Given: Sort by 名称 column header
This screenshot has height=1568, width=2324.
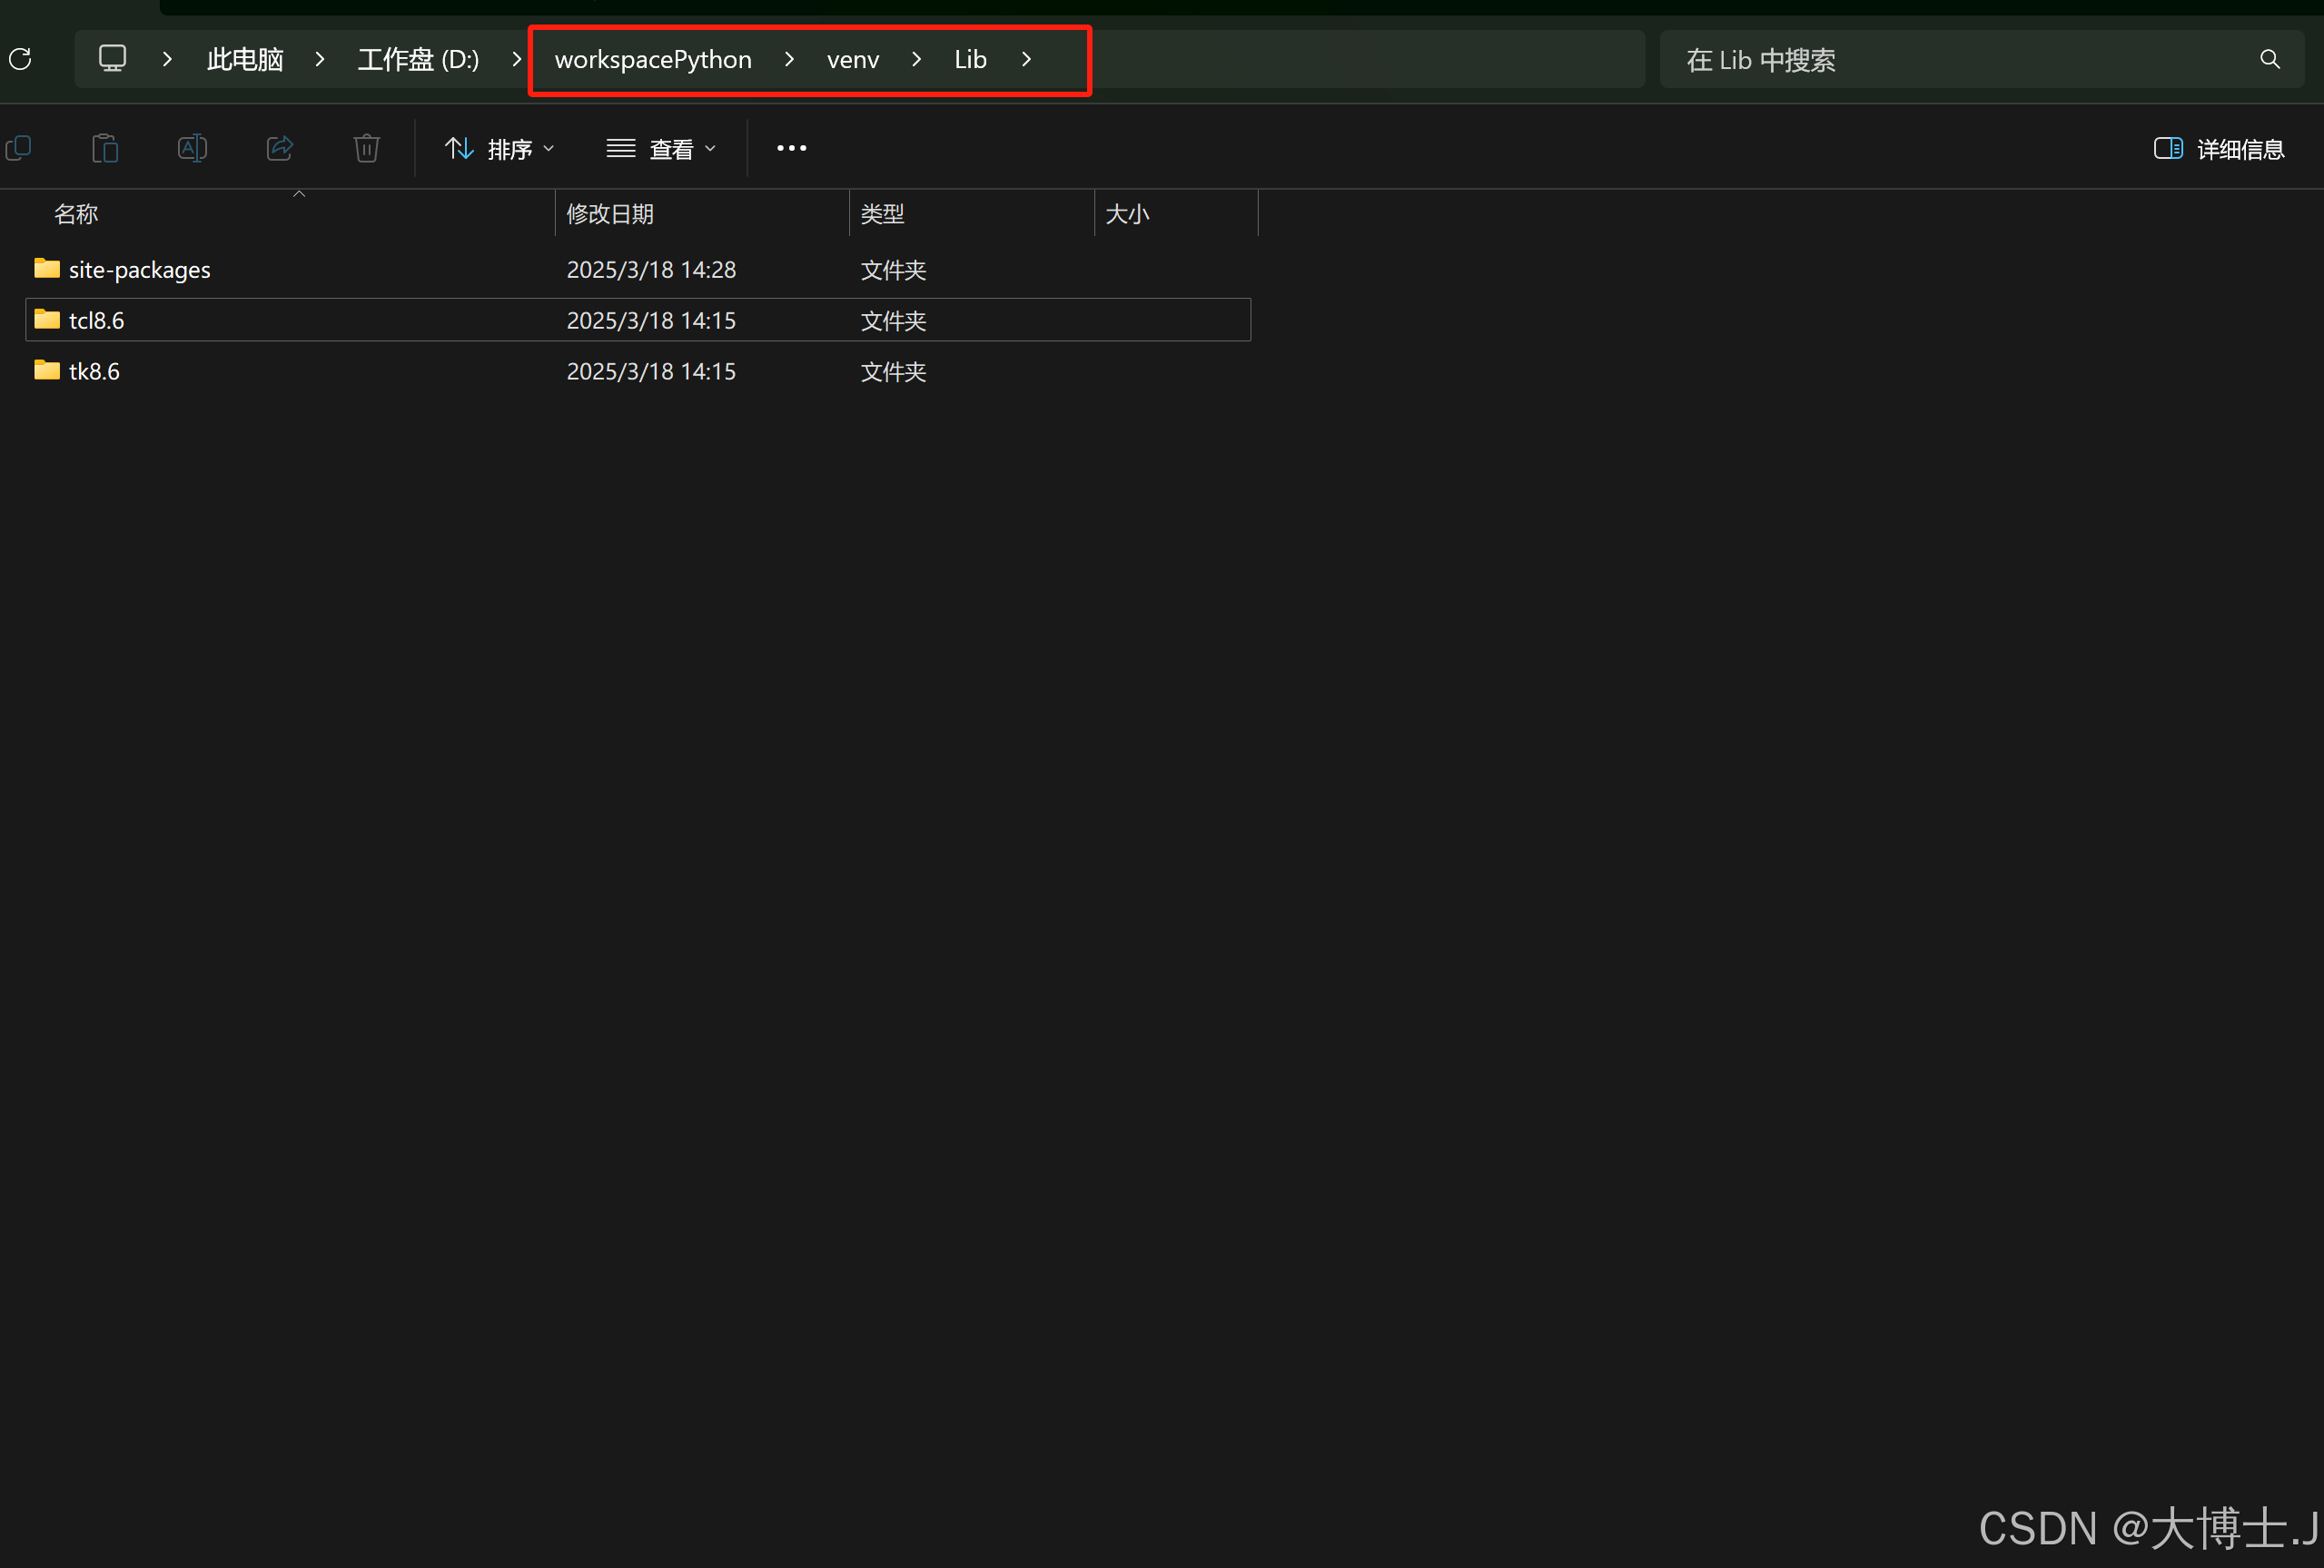Looking at the screenshot, I should coord(76,214).
